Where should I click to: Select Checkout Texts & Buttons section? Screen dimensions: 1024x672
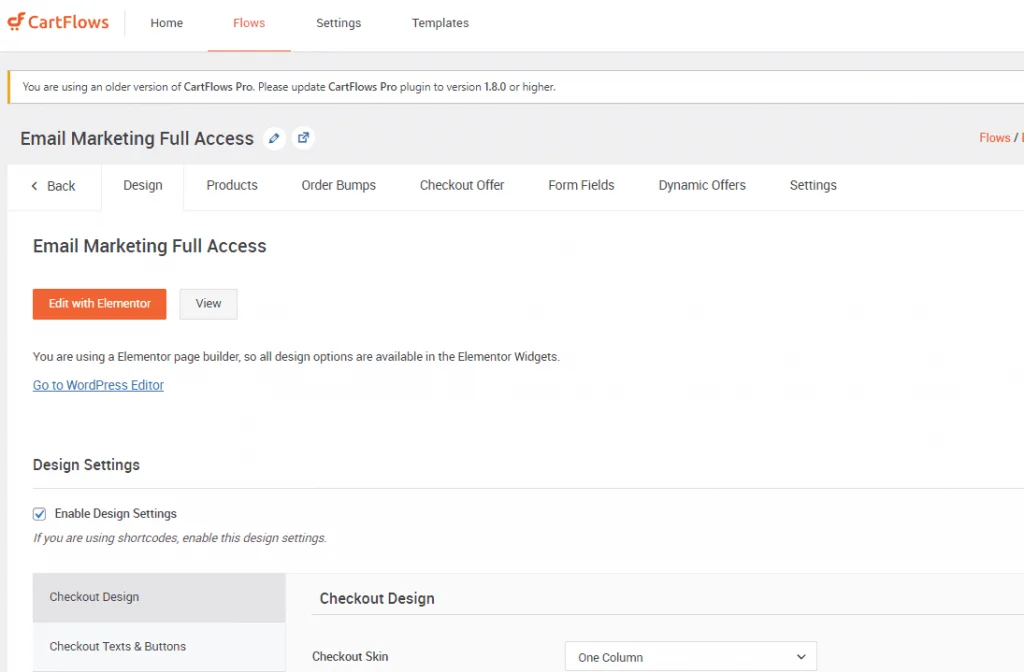coord(118,646)
